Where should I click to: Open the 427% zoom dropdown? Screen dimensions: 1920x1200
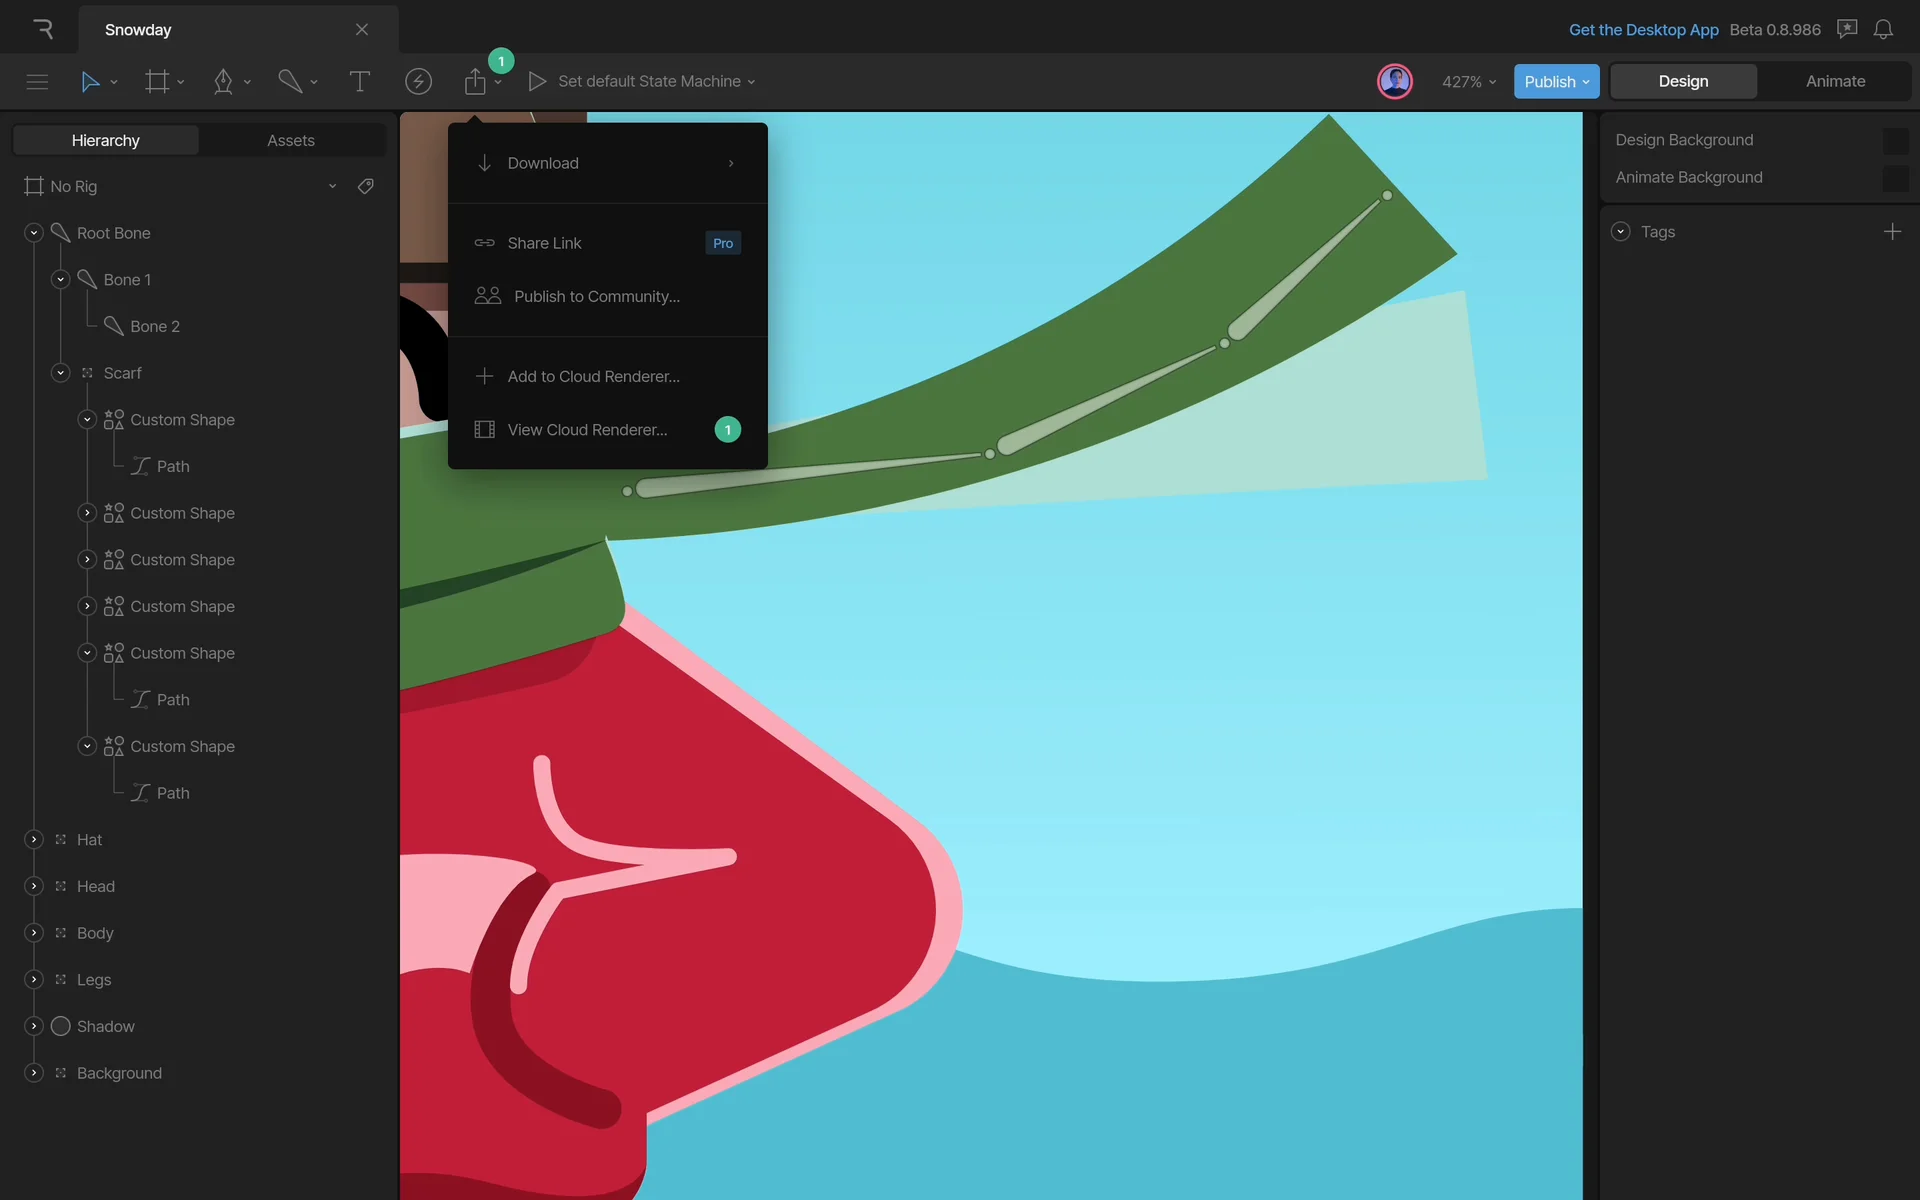1468,82
